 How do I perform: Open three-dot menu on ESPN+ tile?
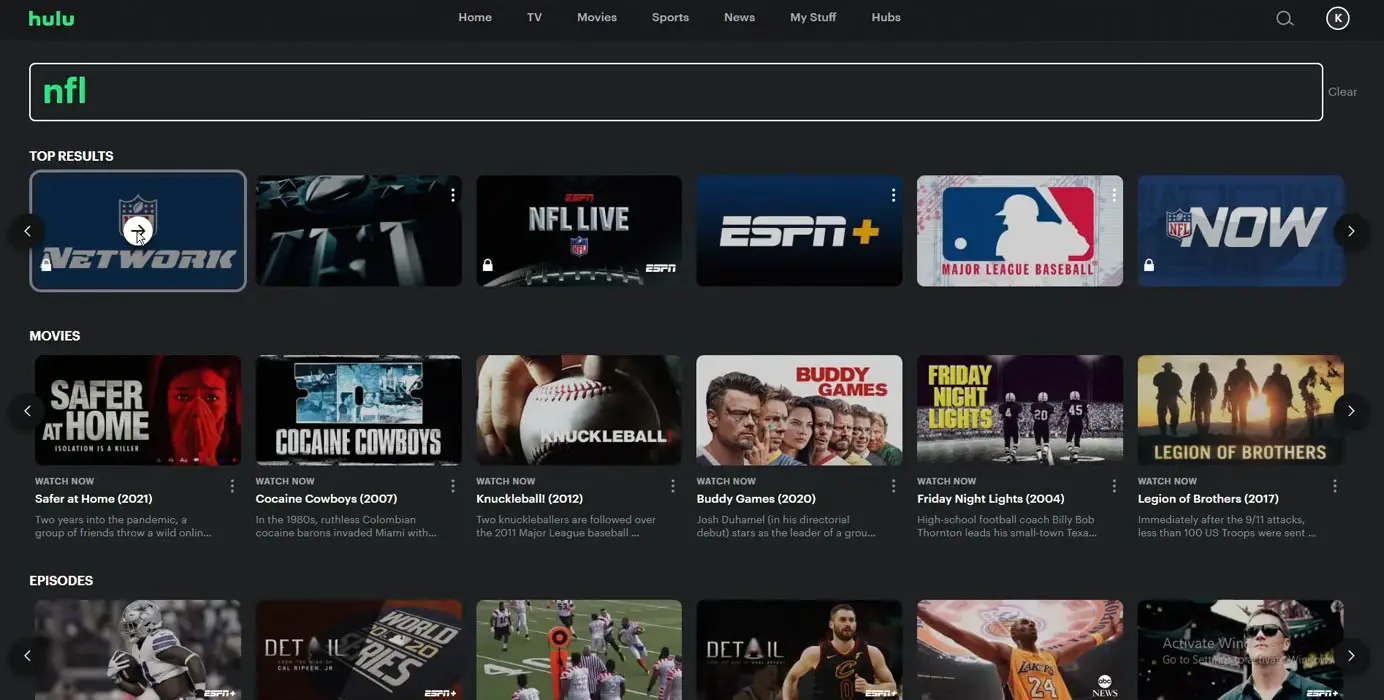click(x=894, y=195)
